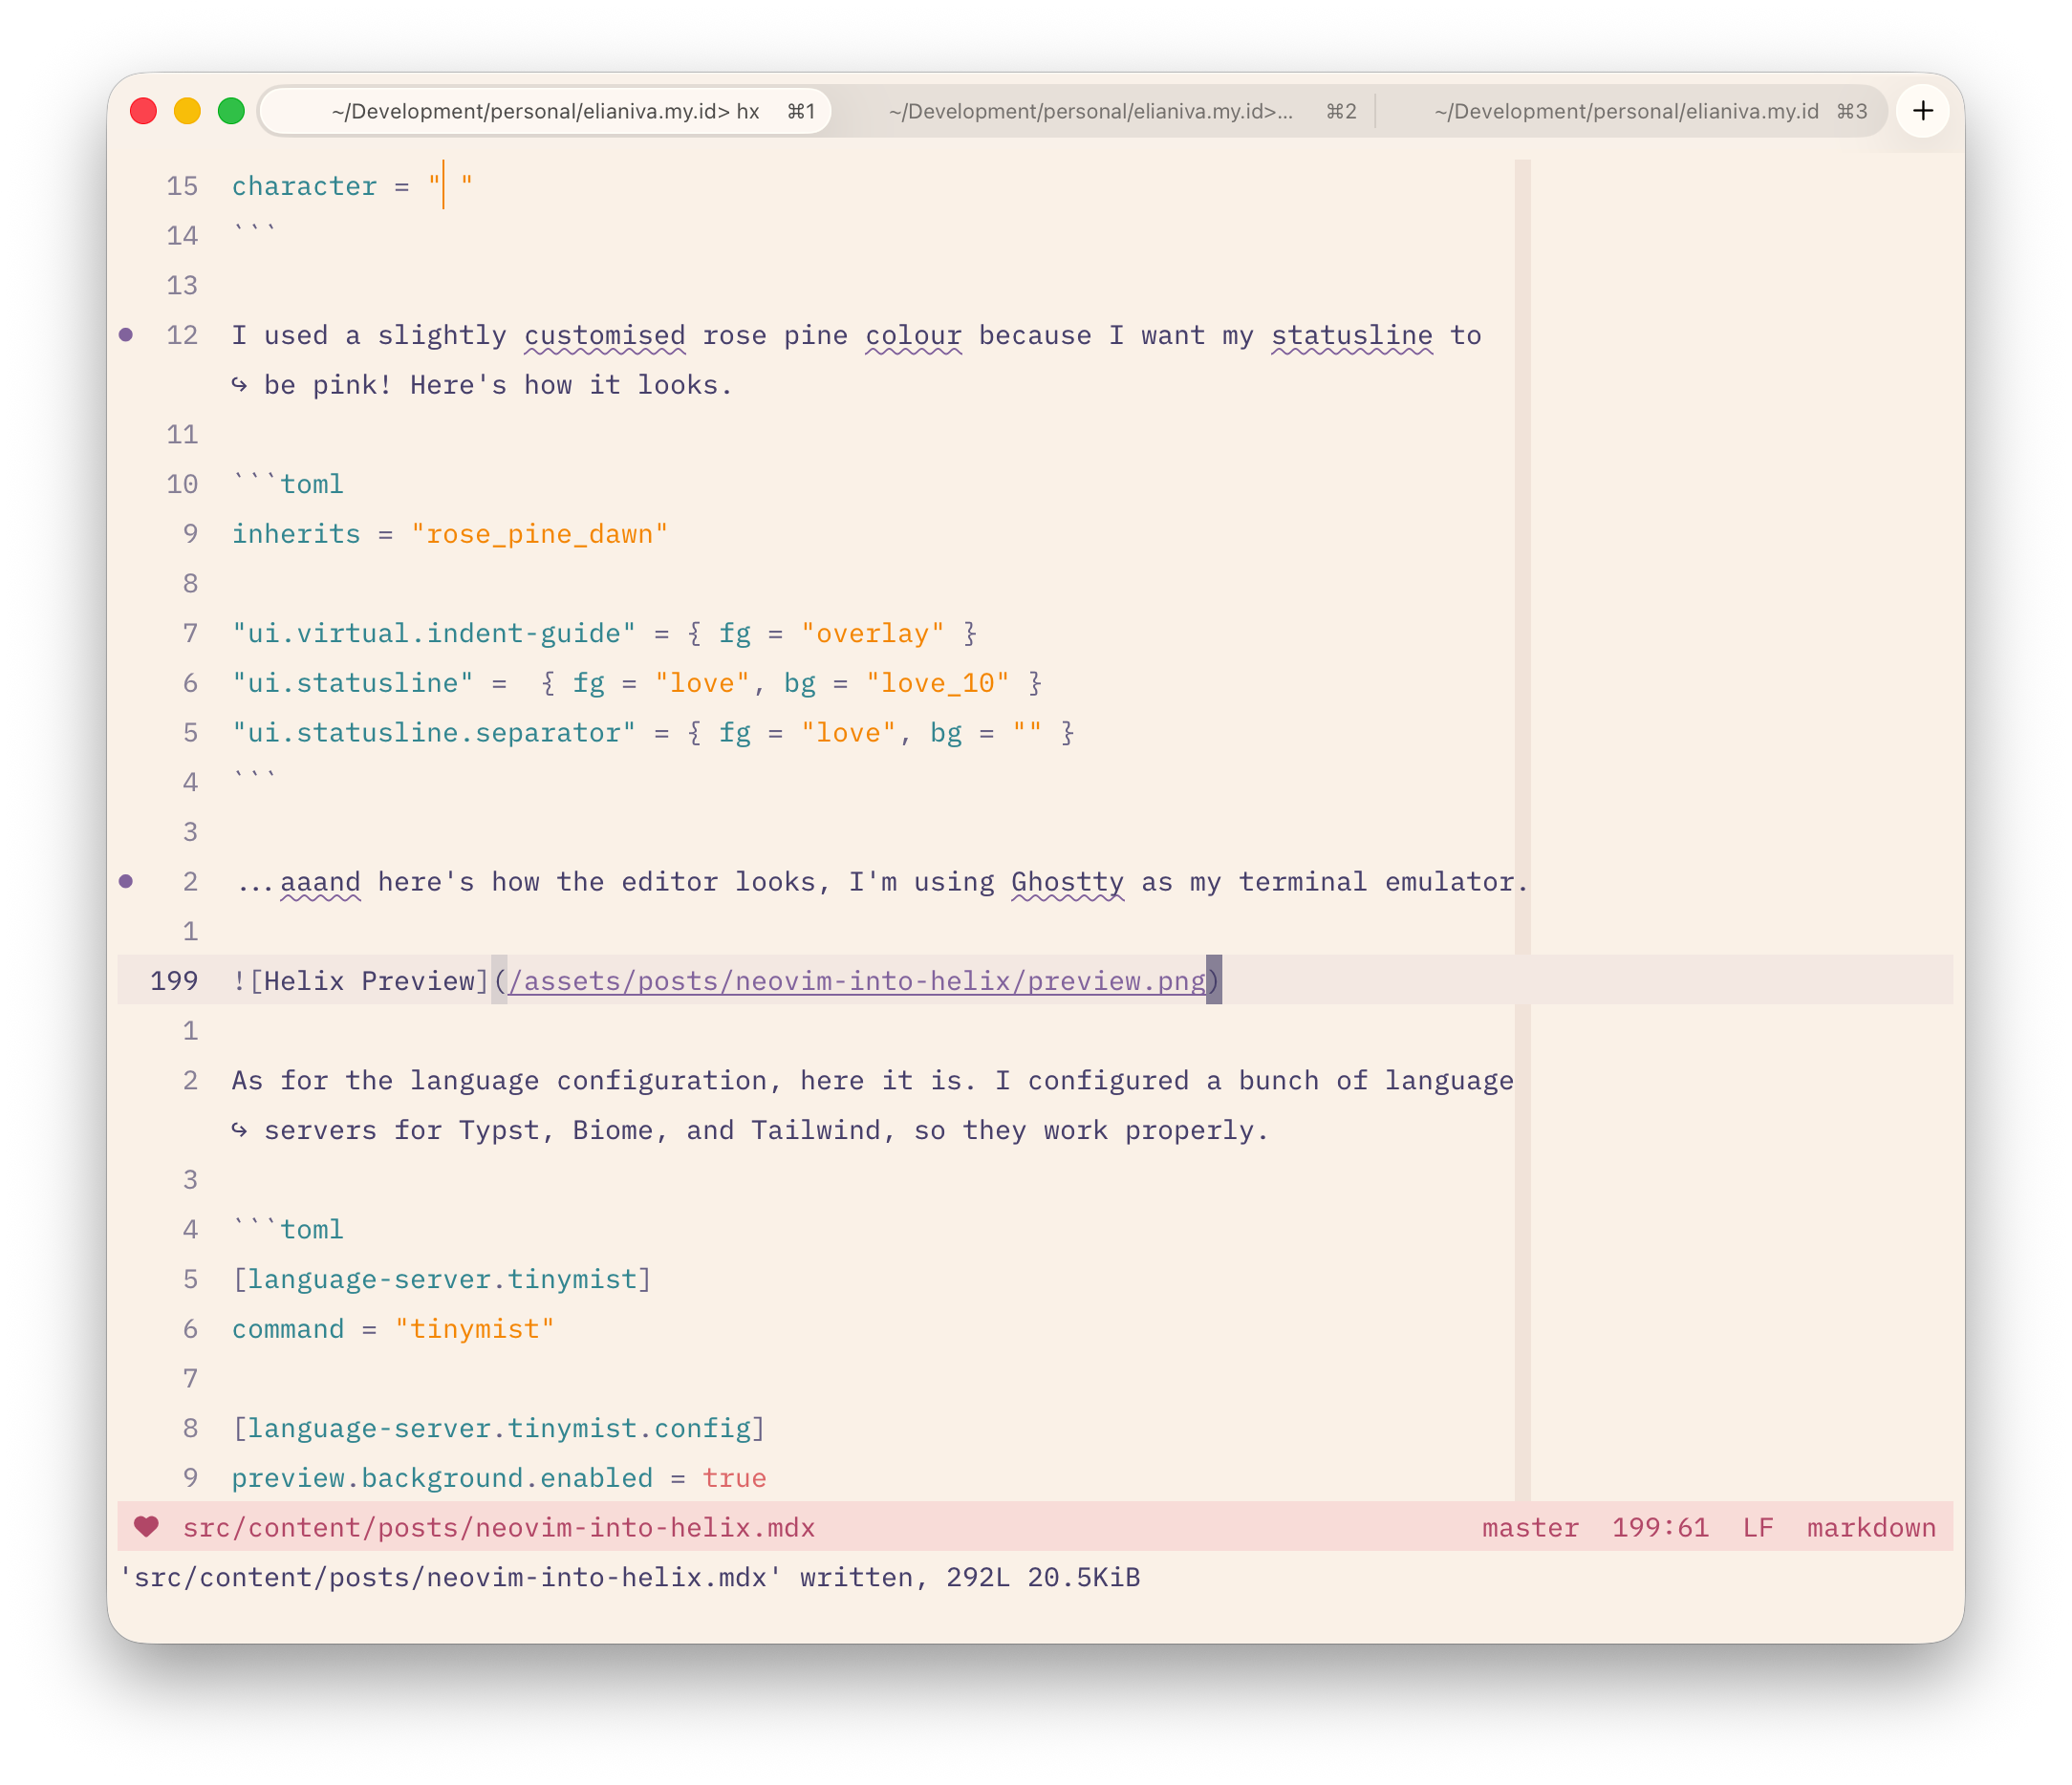Click the diagnostic dot beside the aaand line
The image size is (2072, 1785).
tap(126, 881)
